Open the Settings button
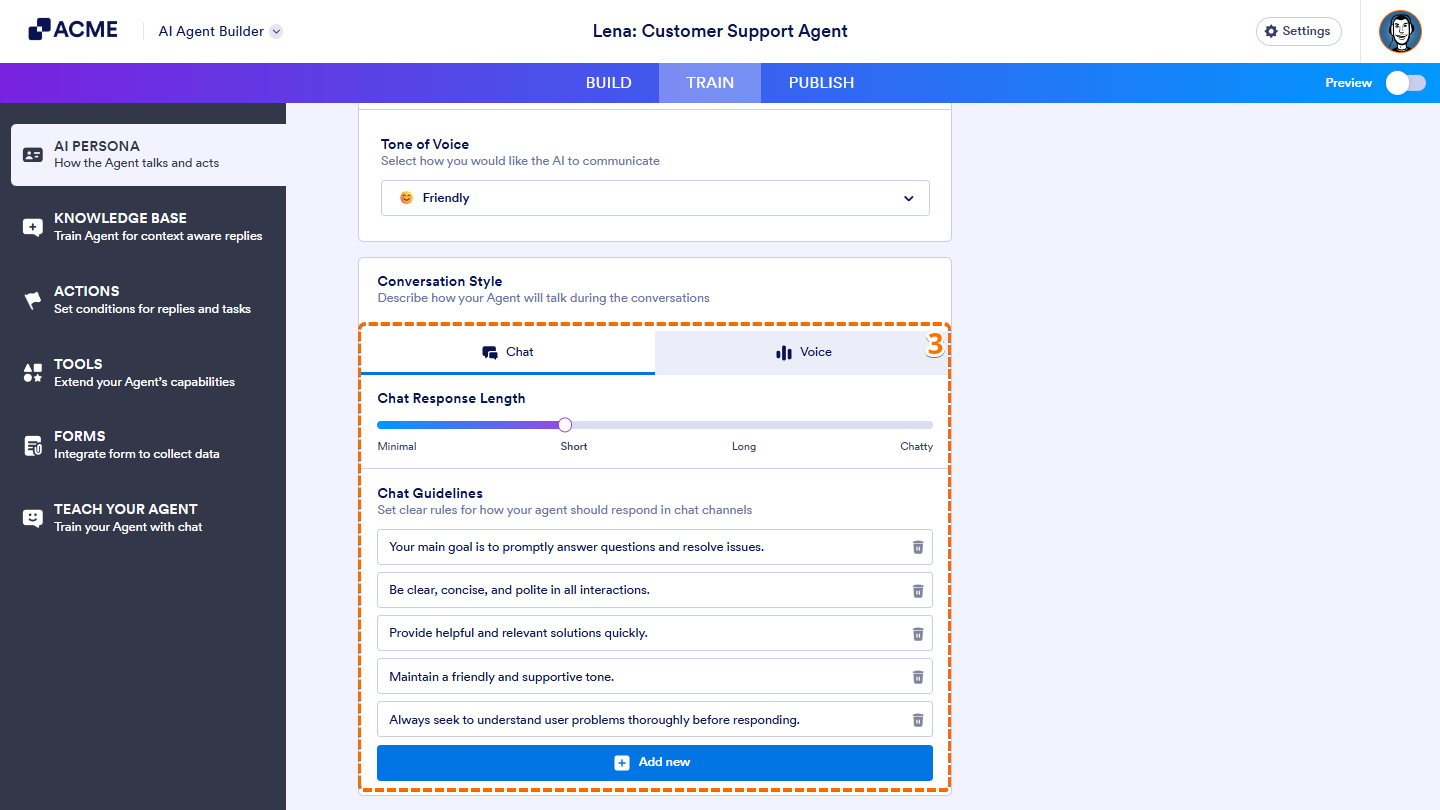1440x810 pixels. (1298, 31)
